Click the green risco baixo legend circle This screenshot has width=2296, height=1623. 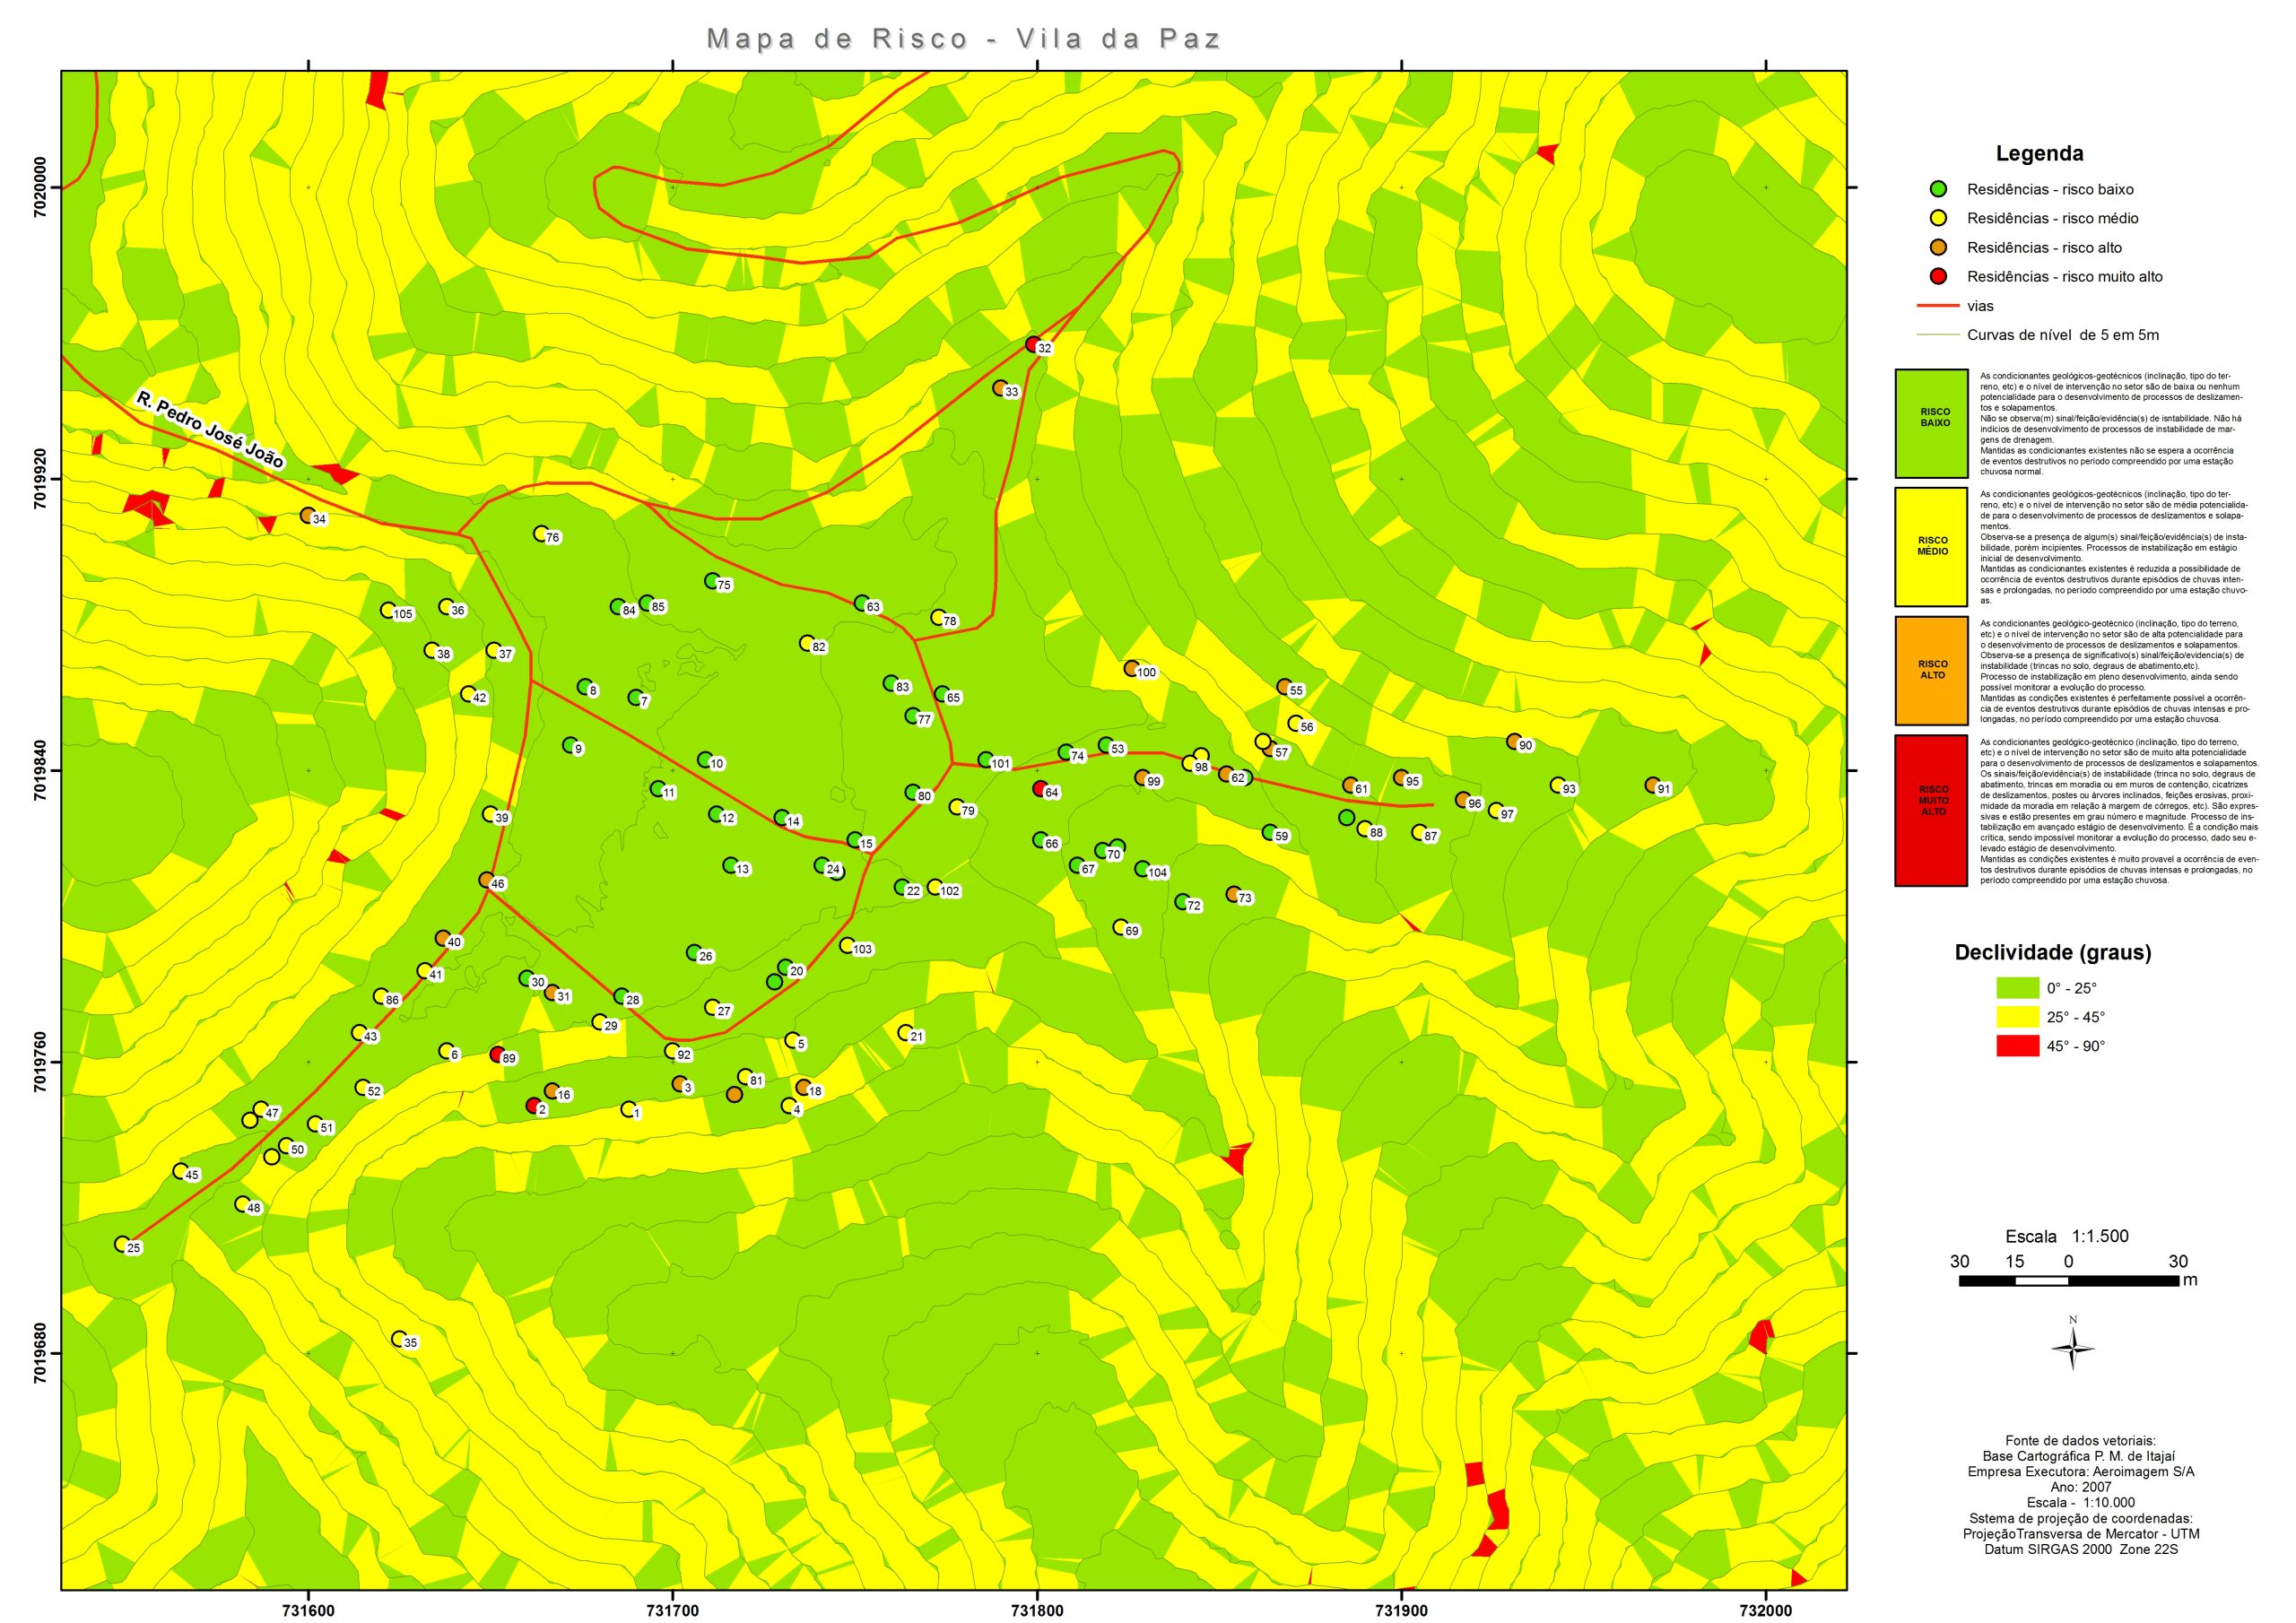tap(1938, 189)
